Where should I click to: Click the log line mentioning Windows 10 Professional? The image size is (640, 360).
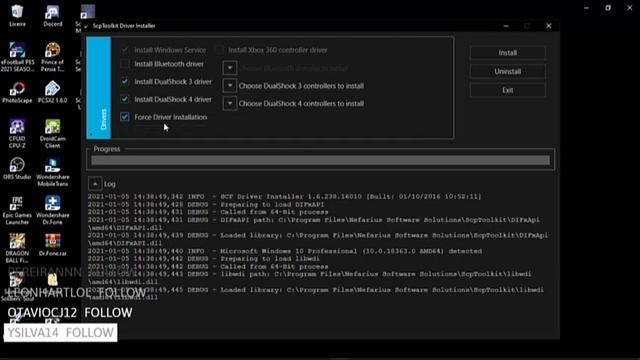click(x=284, y=251)
